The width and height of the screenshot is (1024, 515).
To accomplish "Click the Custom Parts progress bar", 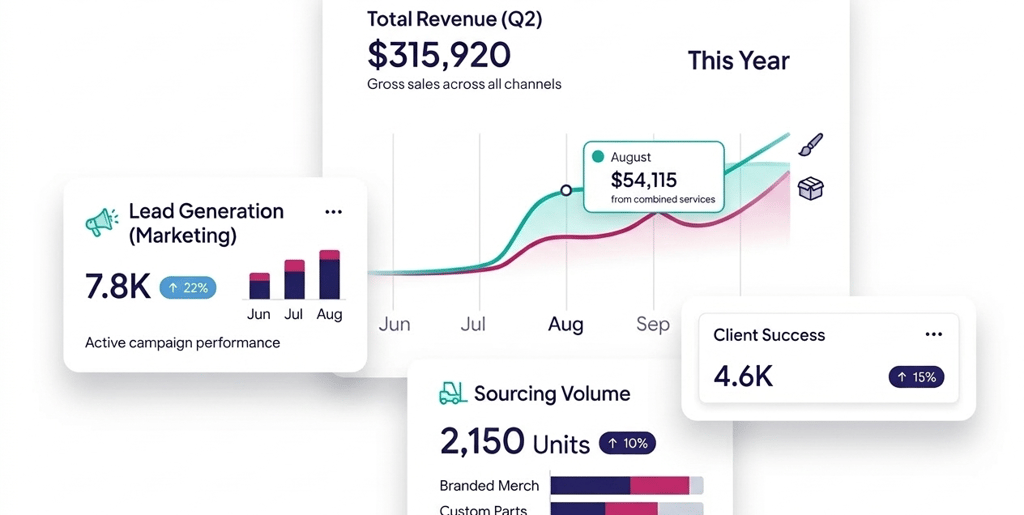I will coord(627,508).
